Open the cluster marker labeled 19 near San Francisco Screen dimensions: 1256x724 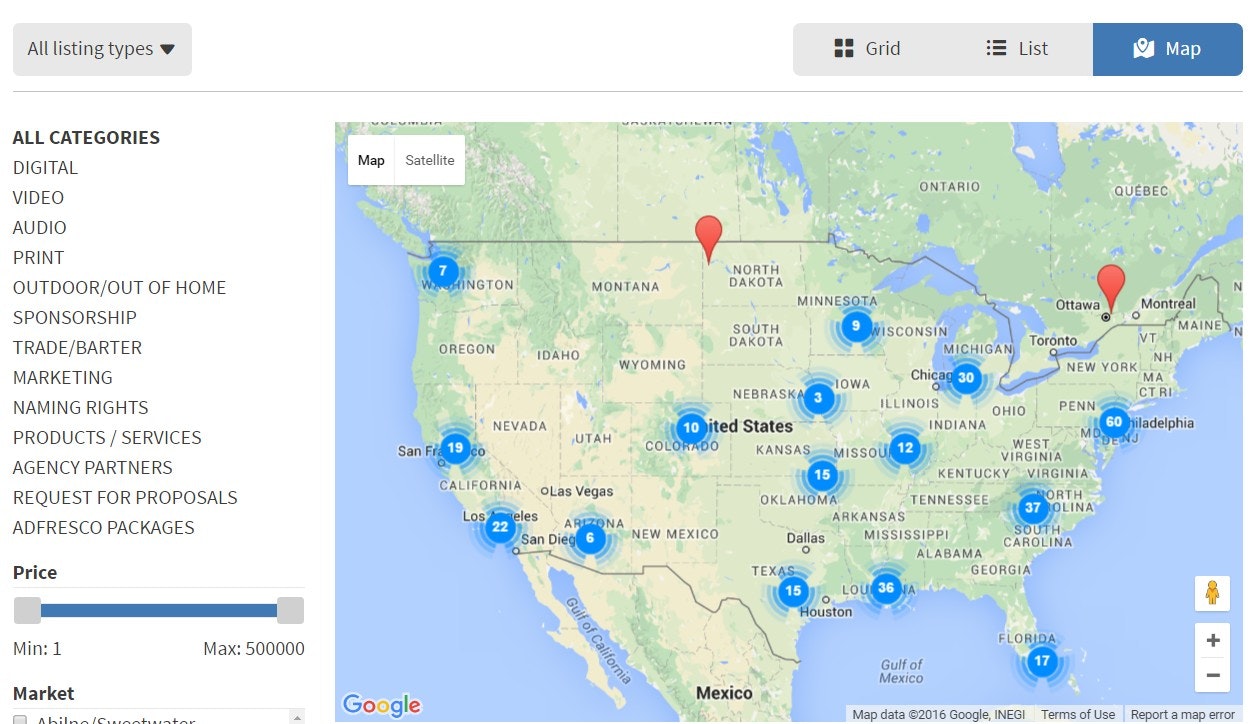tap(455, 447)
